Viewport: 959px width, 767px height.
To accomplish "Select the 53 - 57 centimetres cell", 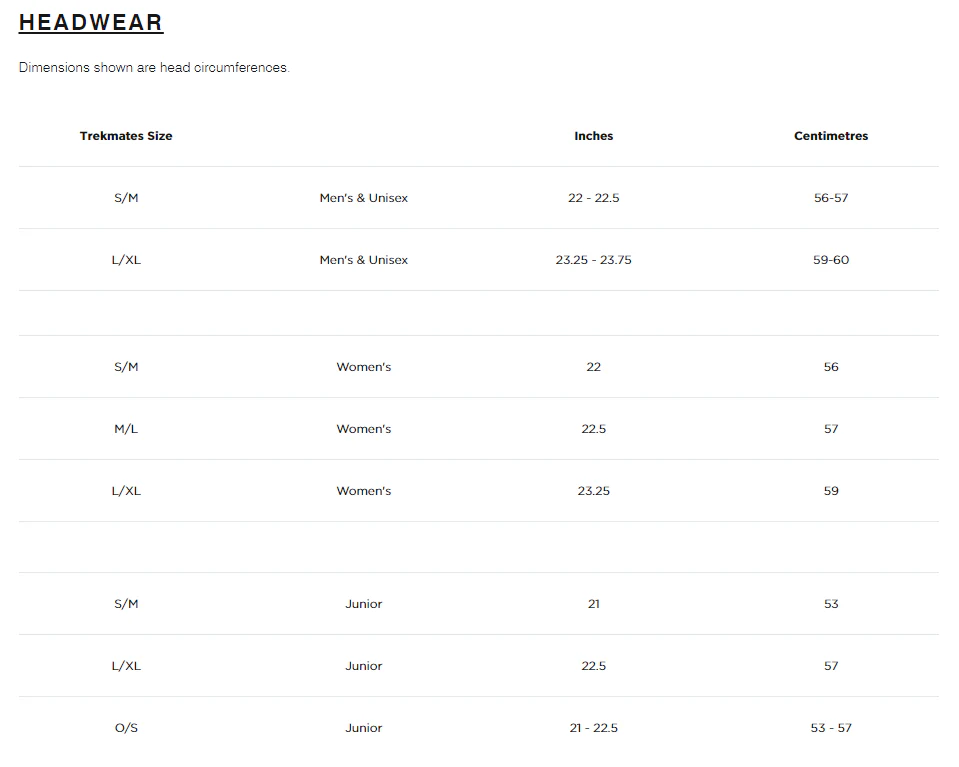I will coord(831,728).
